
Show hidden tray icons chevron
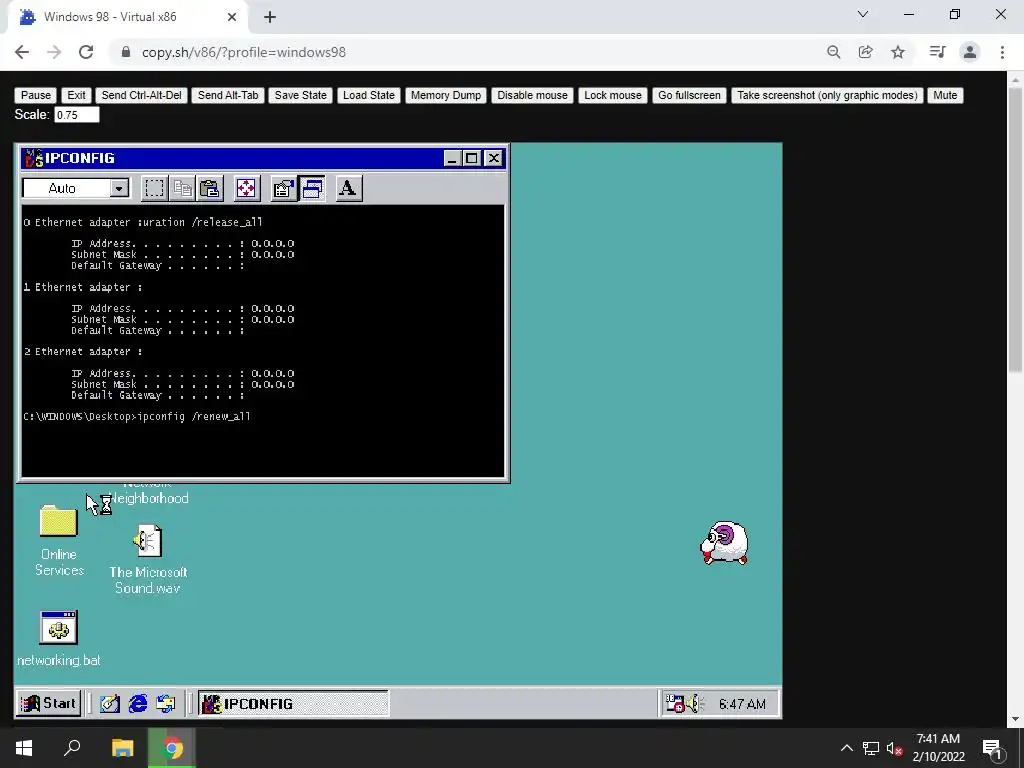tap(846, 748)
